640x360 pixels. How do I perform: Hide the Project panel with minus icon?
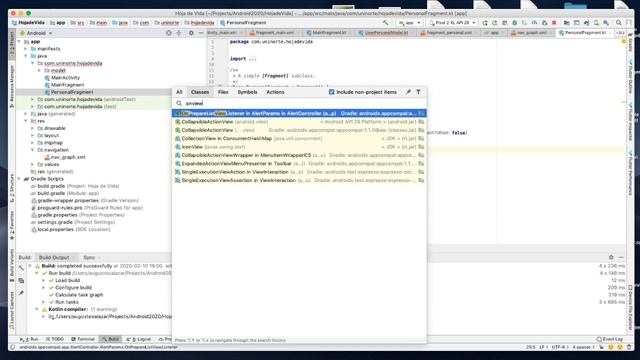201,33
